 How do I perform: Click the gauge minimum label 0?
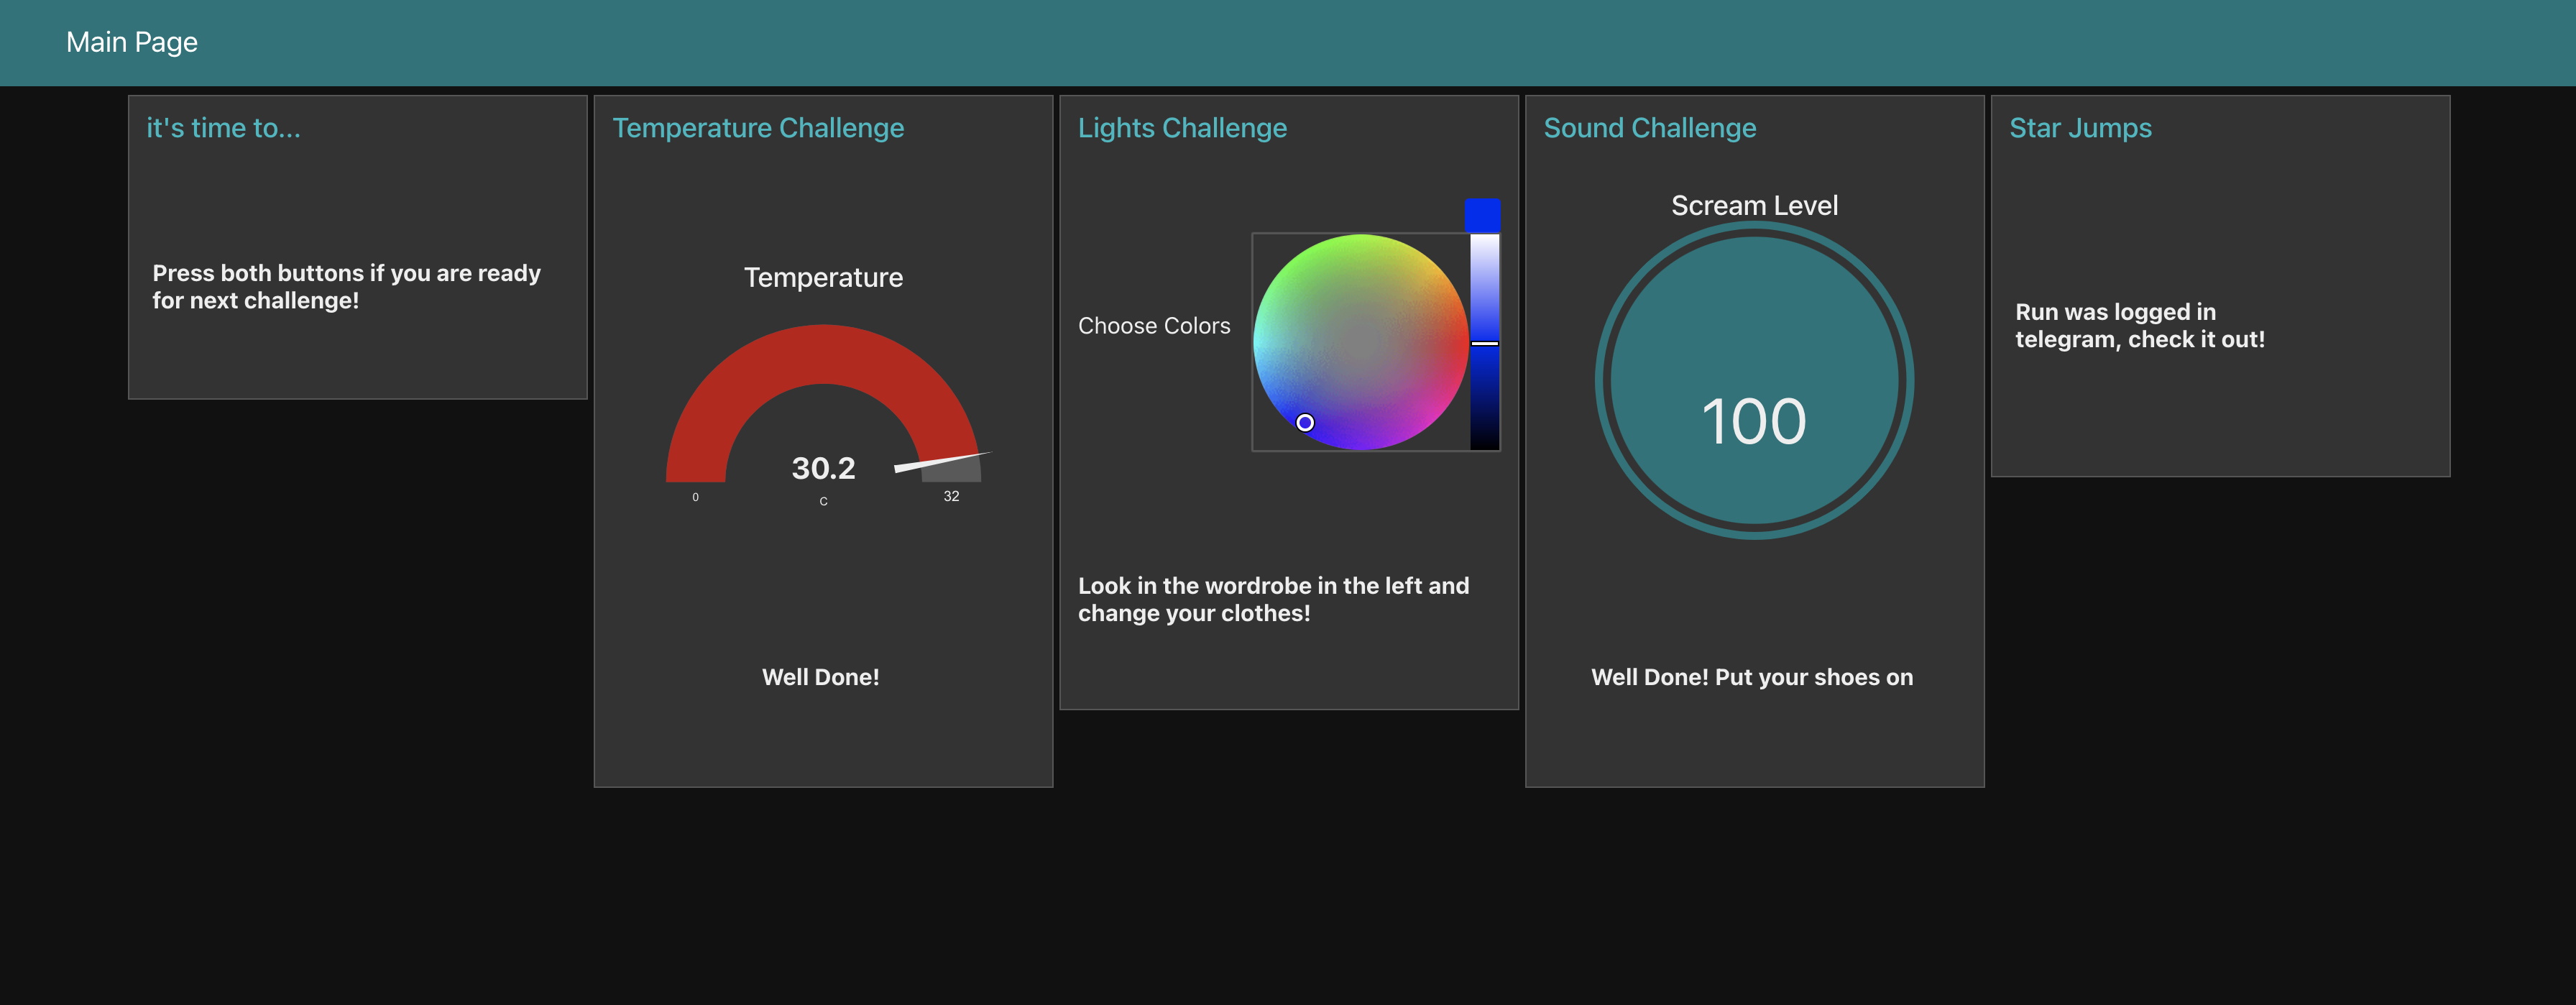pyautogui.click(x=695, y=497)
